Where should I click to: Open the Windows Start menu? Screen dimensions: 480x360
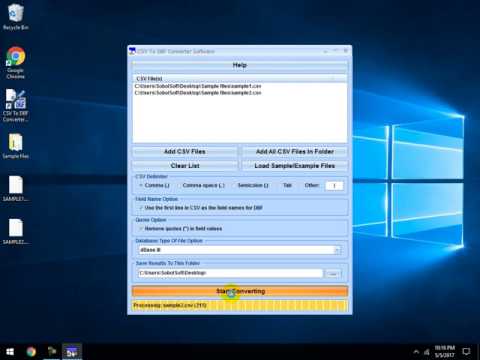[x=10, y=352]
